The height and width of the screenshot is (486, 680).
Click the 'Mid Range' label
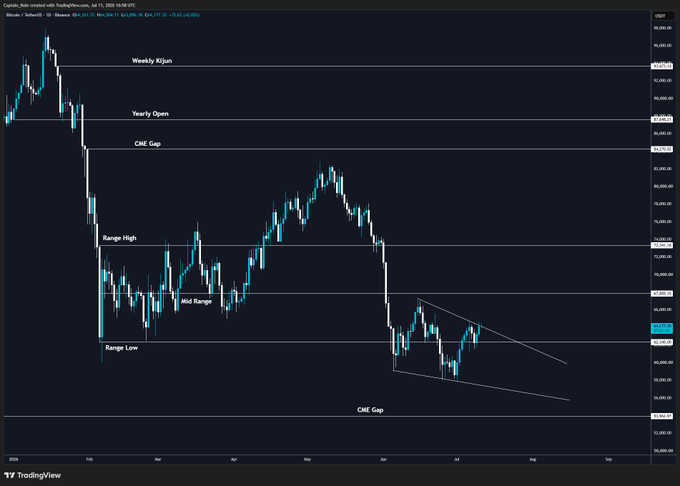tap(196, 301)
